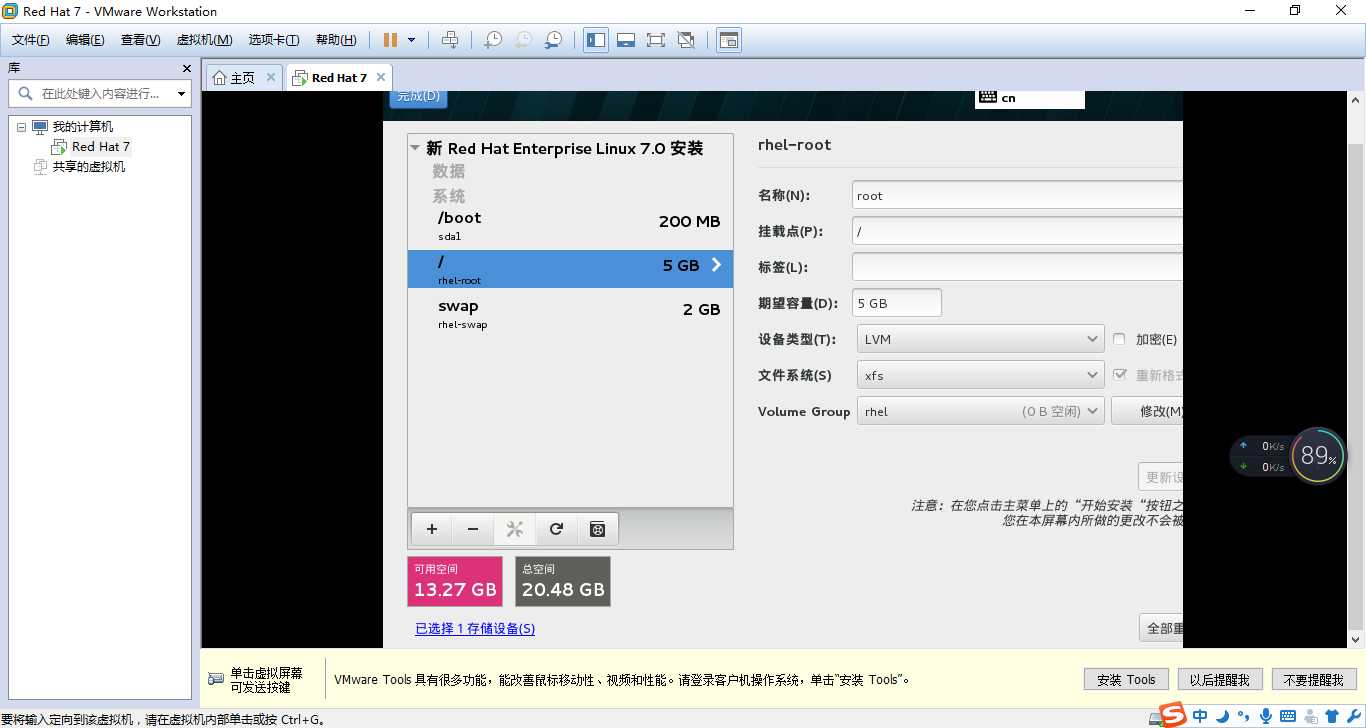The height and width of the screenshot is (728, 1366).
Task: Collapse the 我的计算机 tree node
Action: click(x=21, y=127)
